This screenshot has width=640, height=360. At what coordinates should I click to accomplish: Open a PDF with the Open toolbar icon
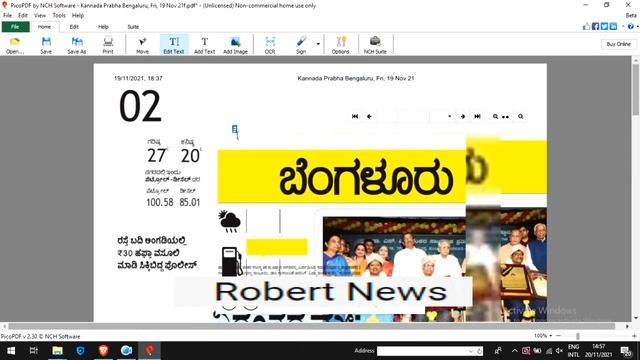click(15, 45)
